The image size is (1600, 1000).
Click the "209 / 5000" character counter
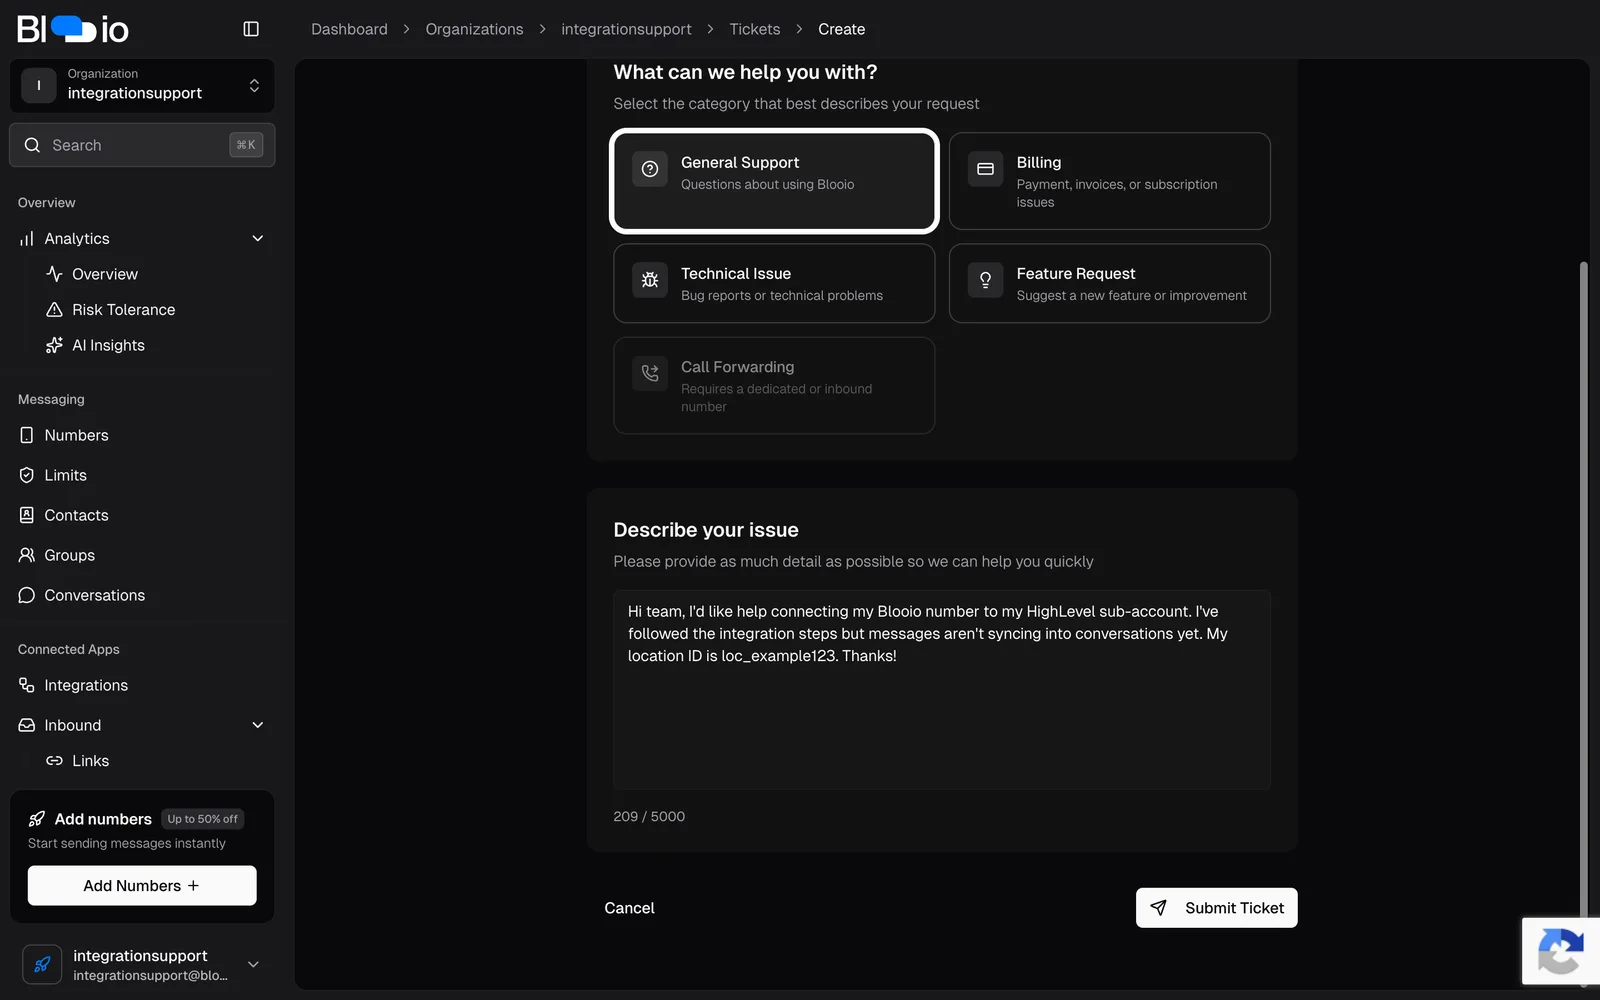pyautogui.click(x=649, y=816)
